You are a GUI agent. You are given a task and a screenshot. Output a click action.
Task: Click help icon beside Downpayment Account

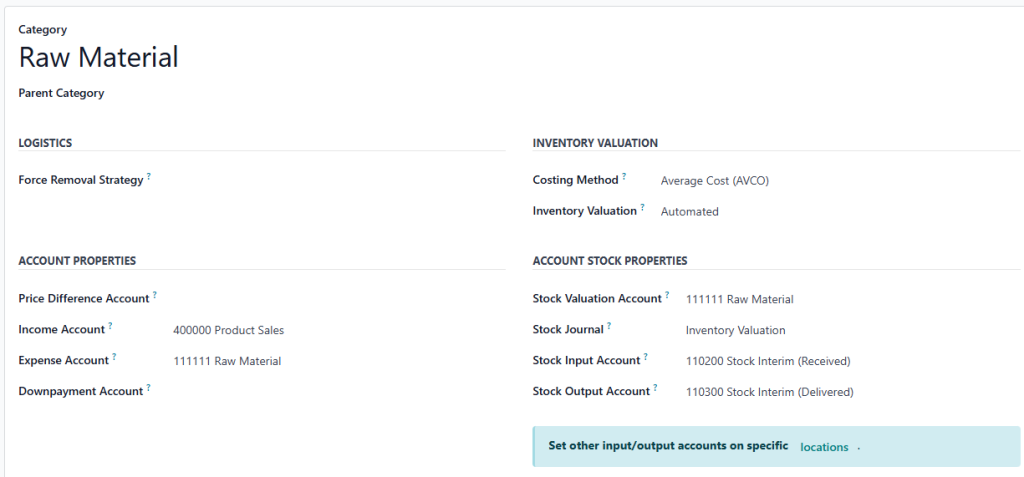(x=149, y=388)
